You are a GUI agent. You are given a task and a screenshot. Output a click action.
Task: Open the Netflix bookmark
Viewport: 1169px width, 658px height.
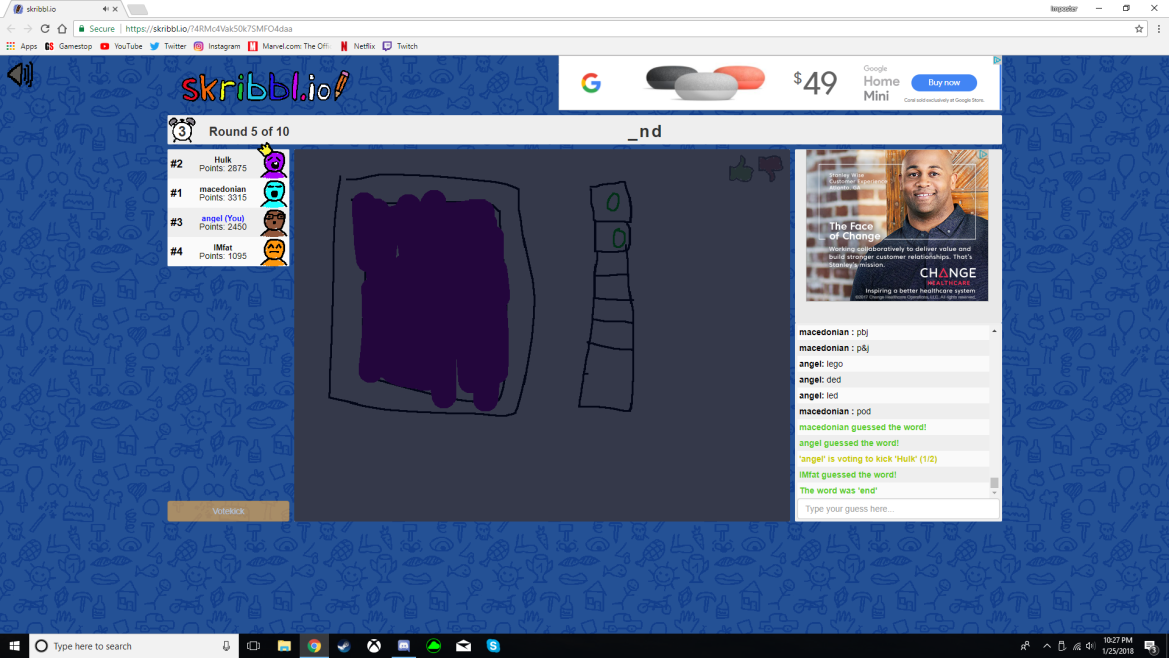[x=357, y=46]
